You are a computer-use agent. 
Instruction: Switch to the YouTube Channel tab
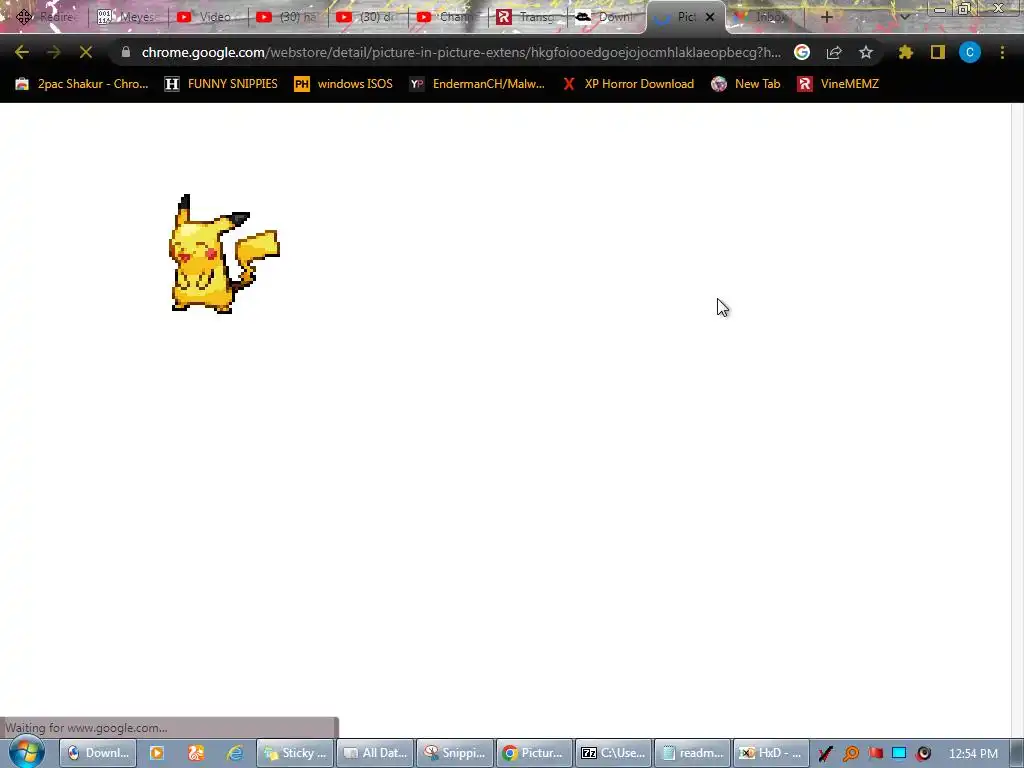click(447, 18)
